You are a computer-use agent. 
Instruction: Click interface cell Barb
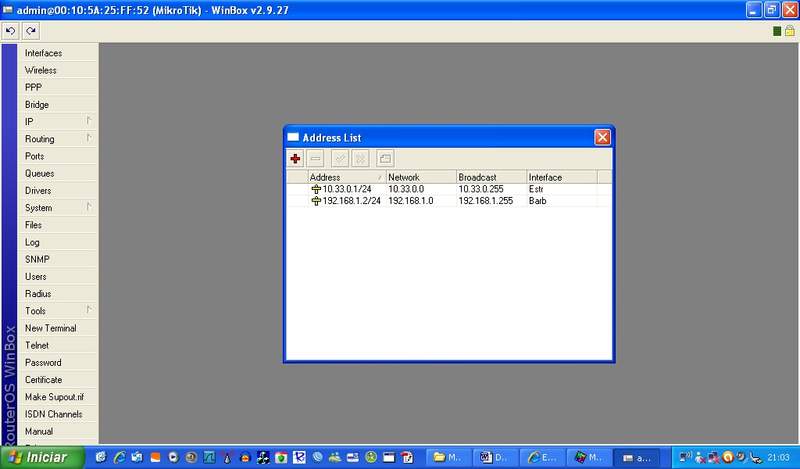(x=538, y=201)
